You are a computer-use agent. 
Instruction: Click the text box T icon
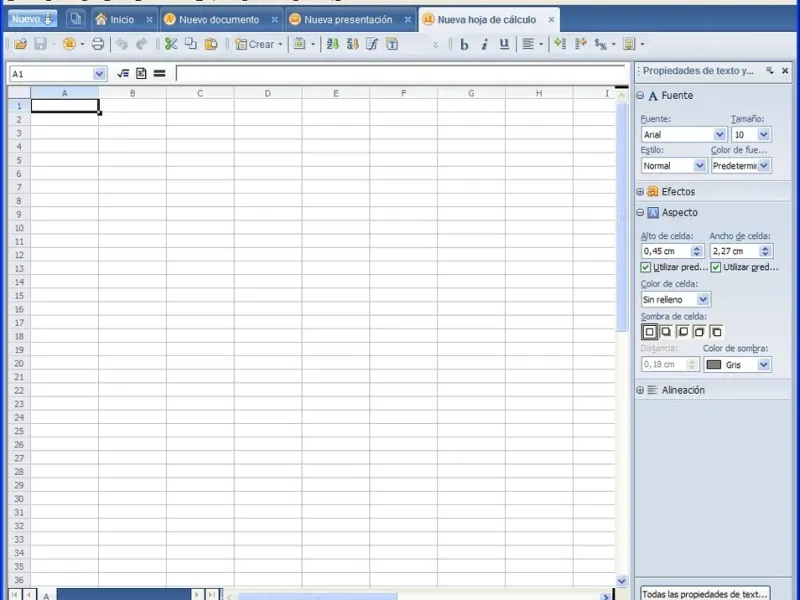click(392, 44)
